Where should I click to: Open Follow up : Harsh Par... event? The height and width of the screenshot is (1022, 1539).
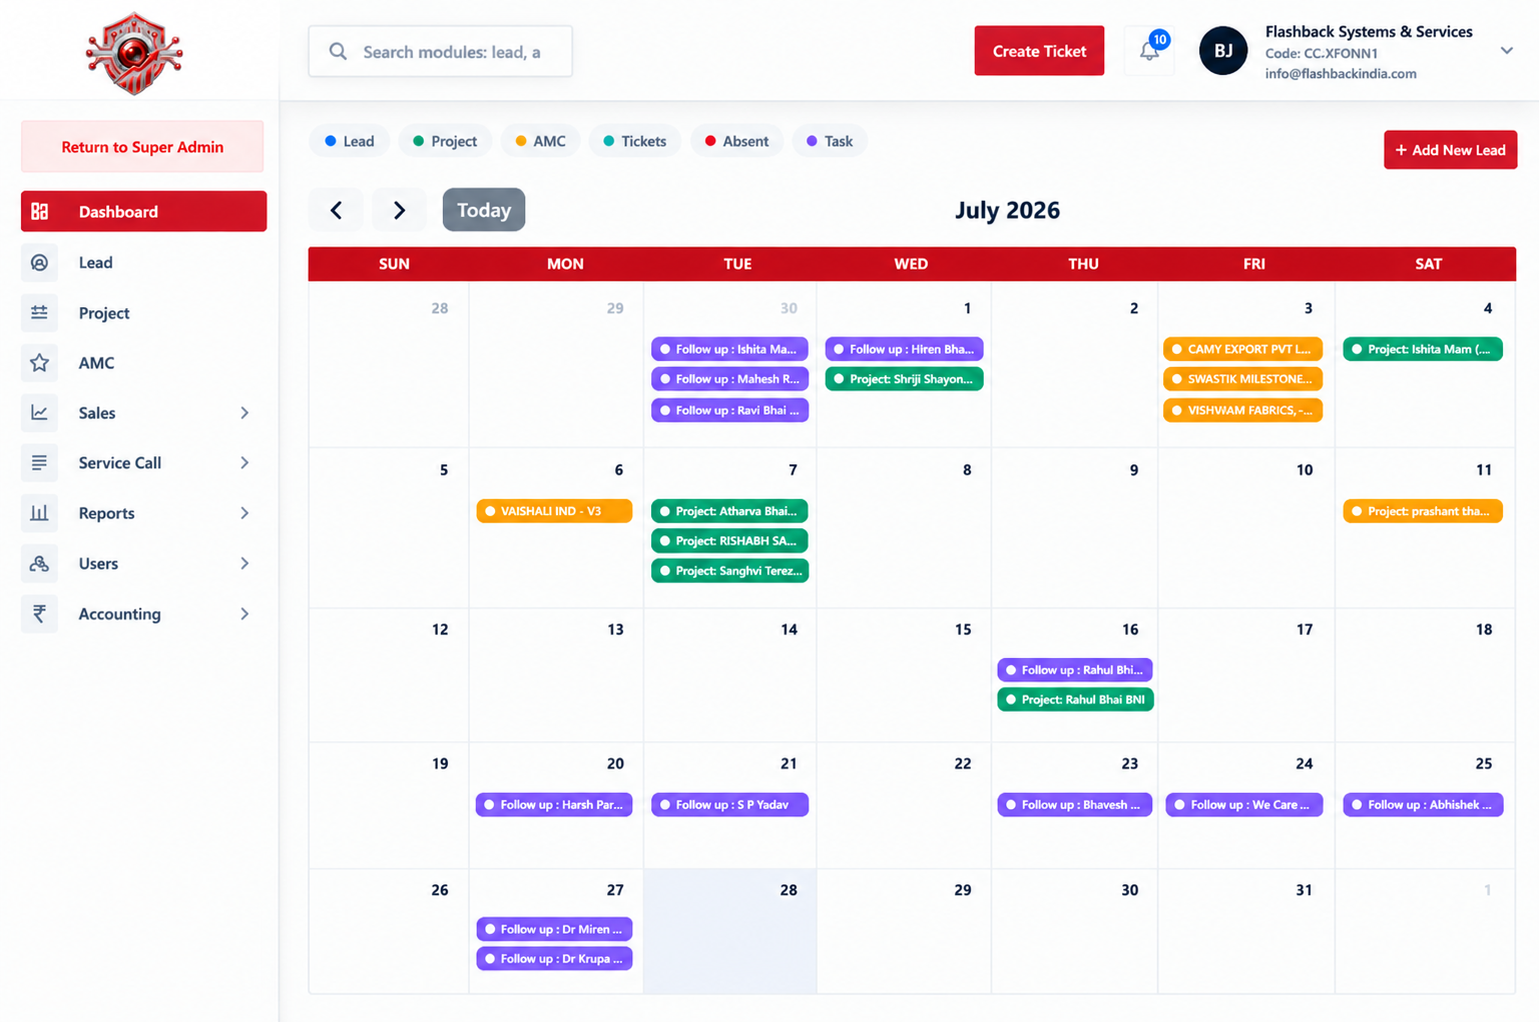tap(554, 805)
